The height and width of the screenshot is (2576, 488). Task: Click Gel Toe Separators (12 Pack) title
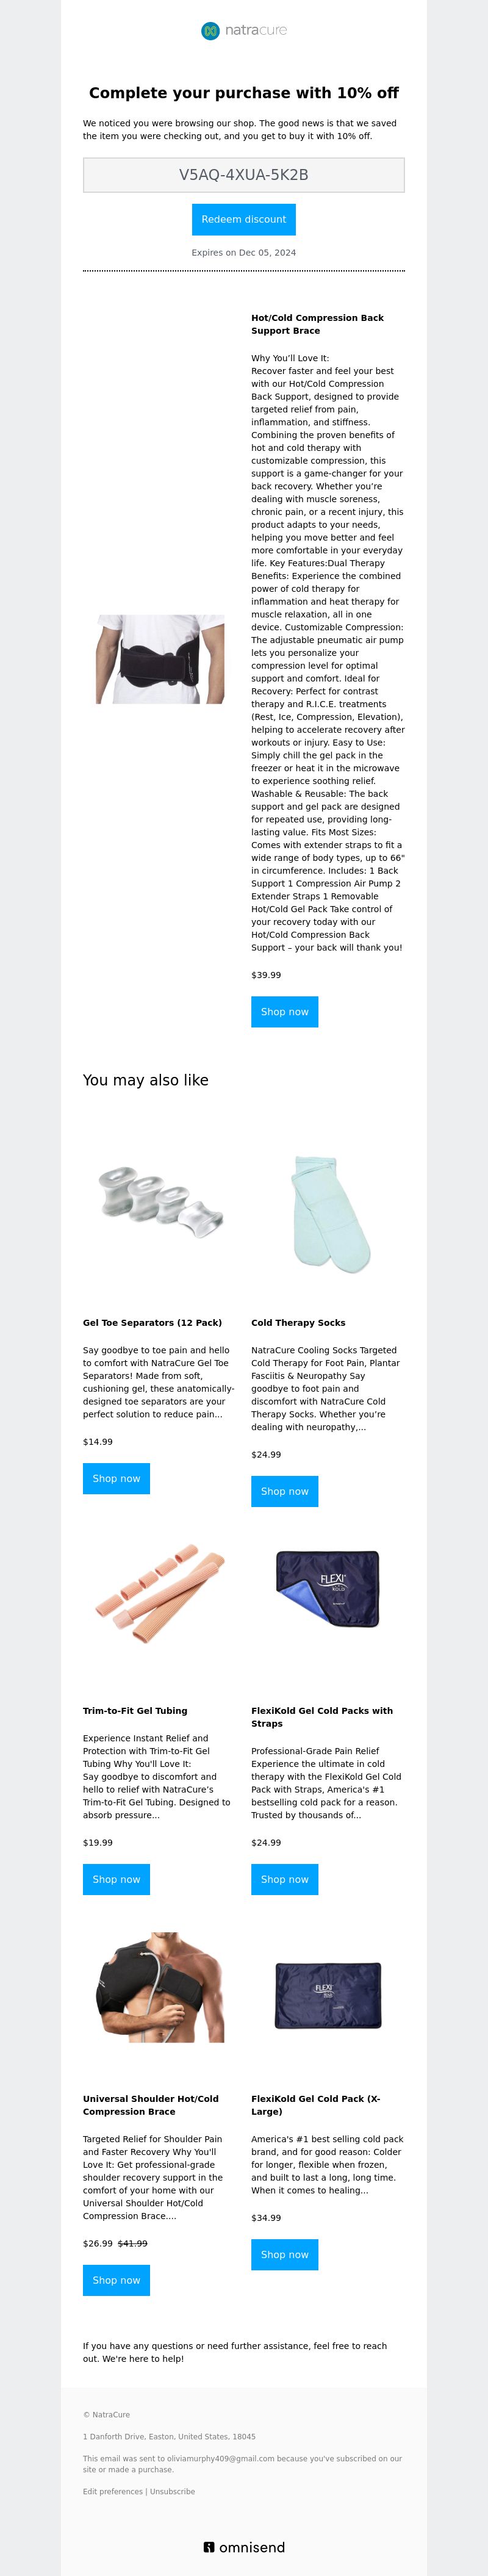click(152, 1323)
